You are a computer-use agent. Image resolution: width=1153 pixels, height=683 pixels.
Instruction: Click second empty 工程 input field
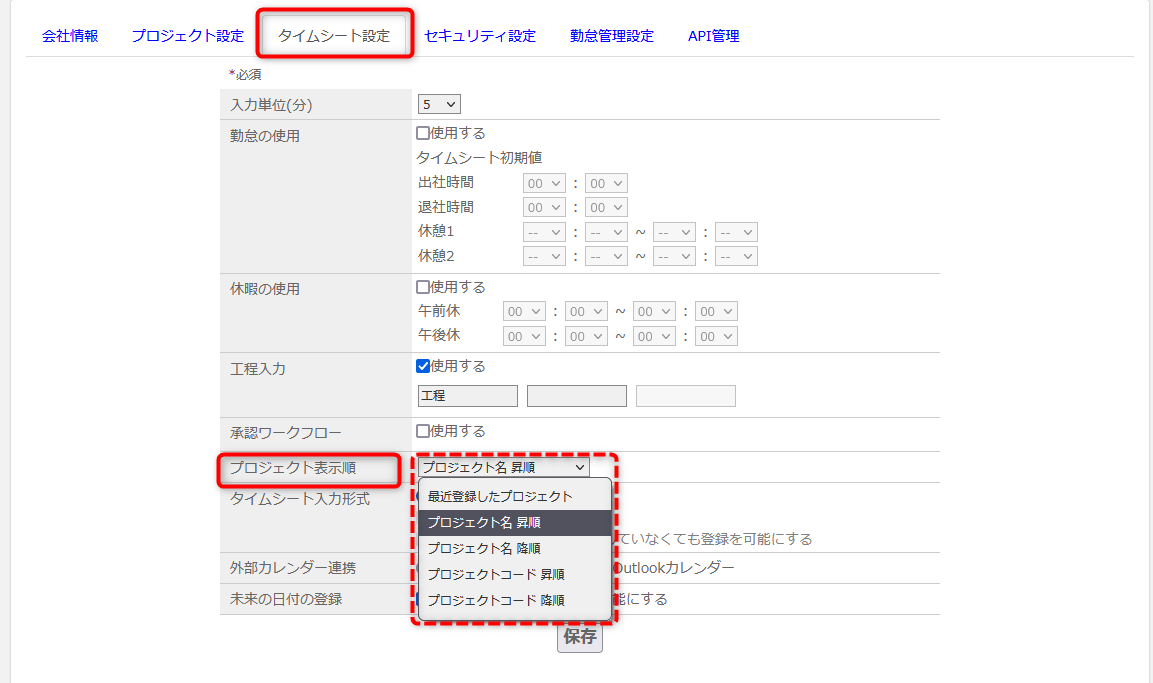pyautogui.click(x=576, y=396)
